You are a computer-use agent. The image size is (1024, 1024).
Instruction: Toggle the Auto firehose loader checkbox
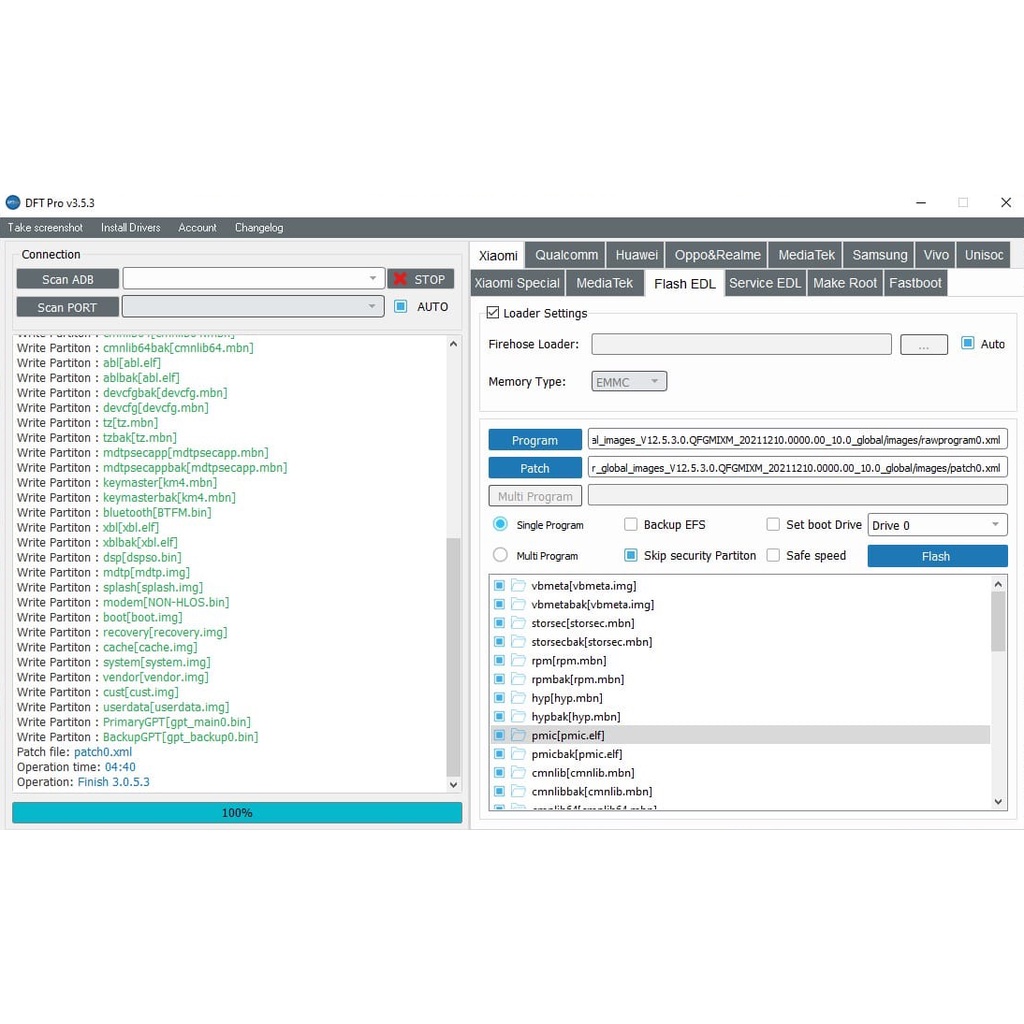(968, 343)
